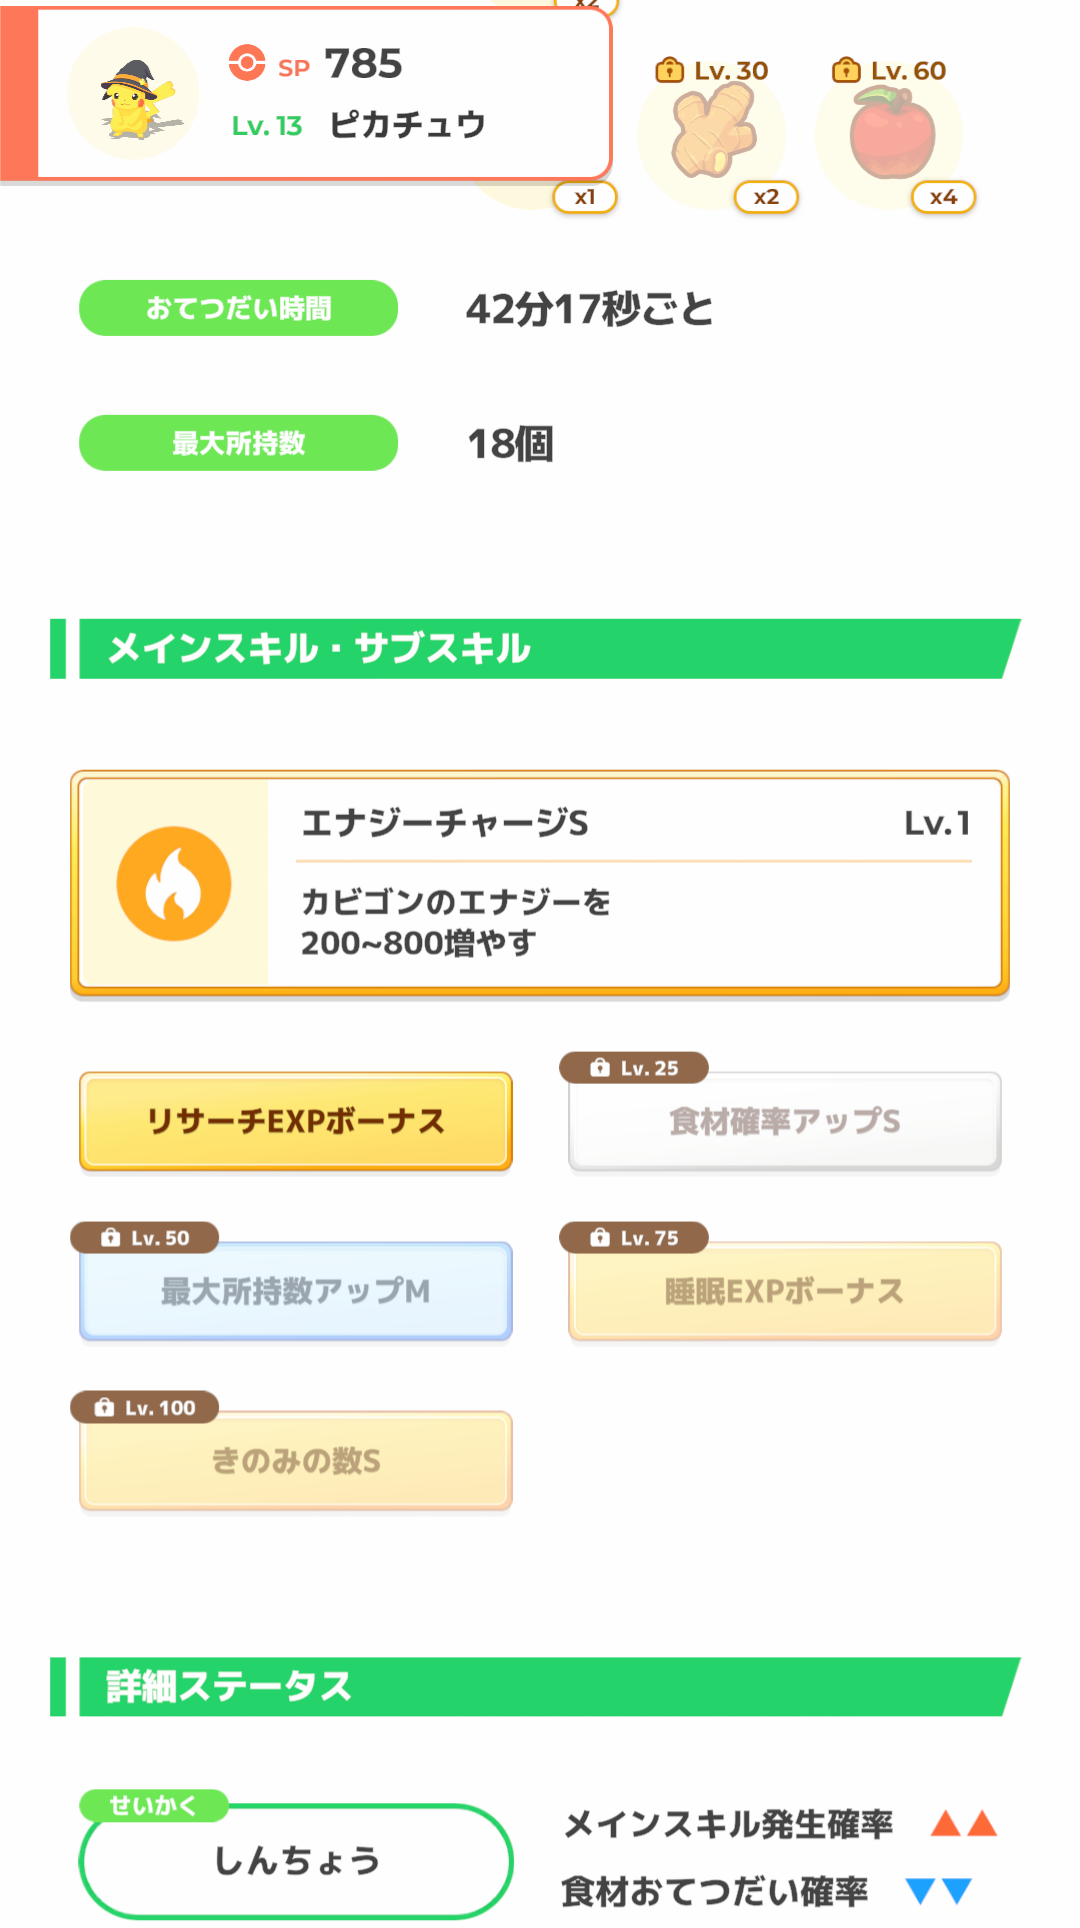Screen dimensions: 1080x1928
Task: Tap the apple ingredient icon
Action: [891, 133]
